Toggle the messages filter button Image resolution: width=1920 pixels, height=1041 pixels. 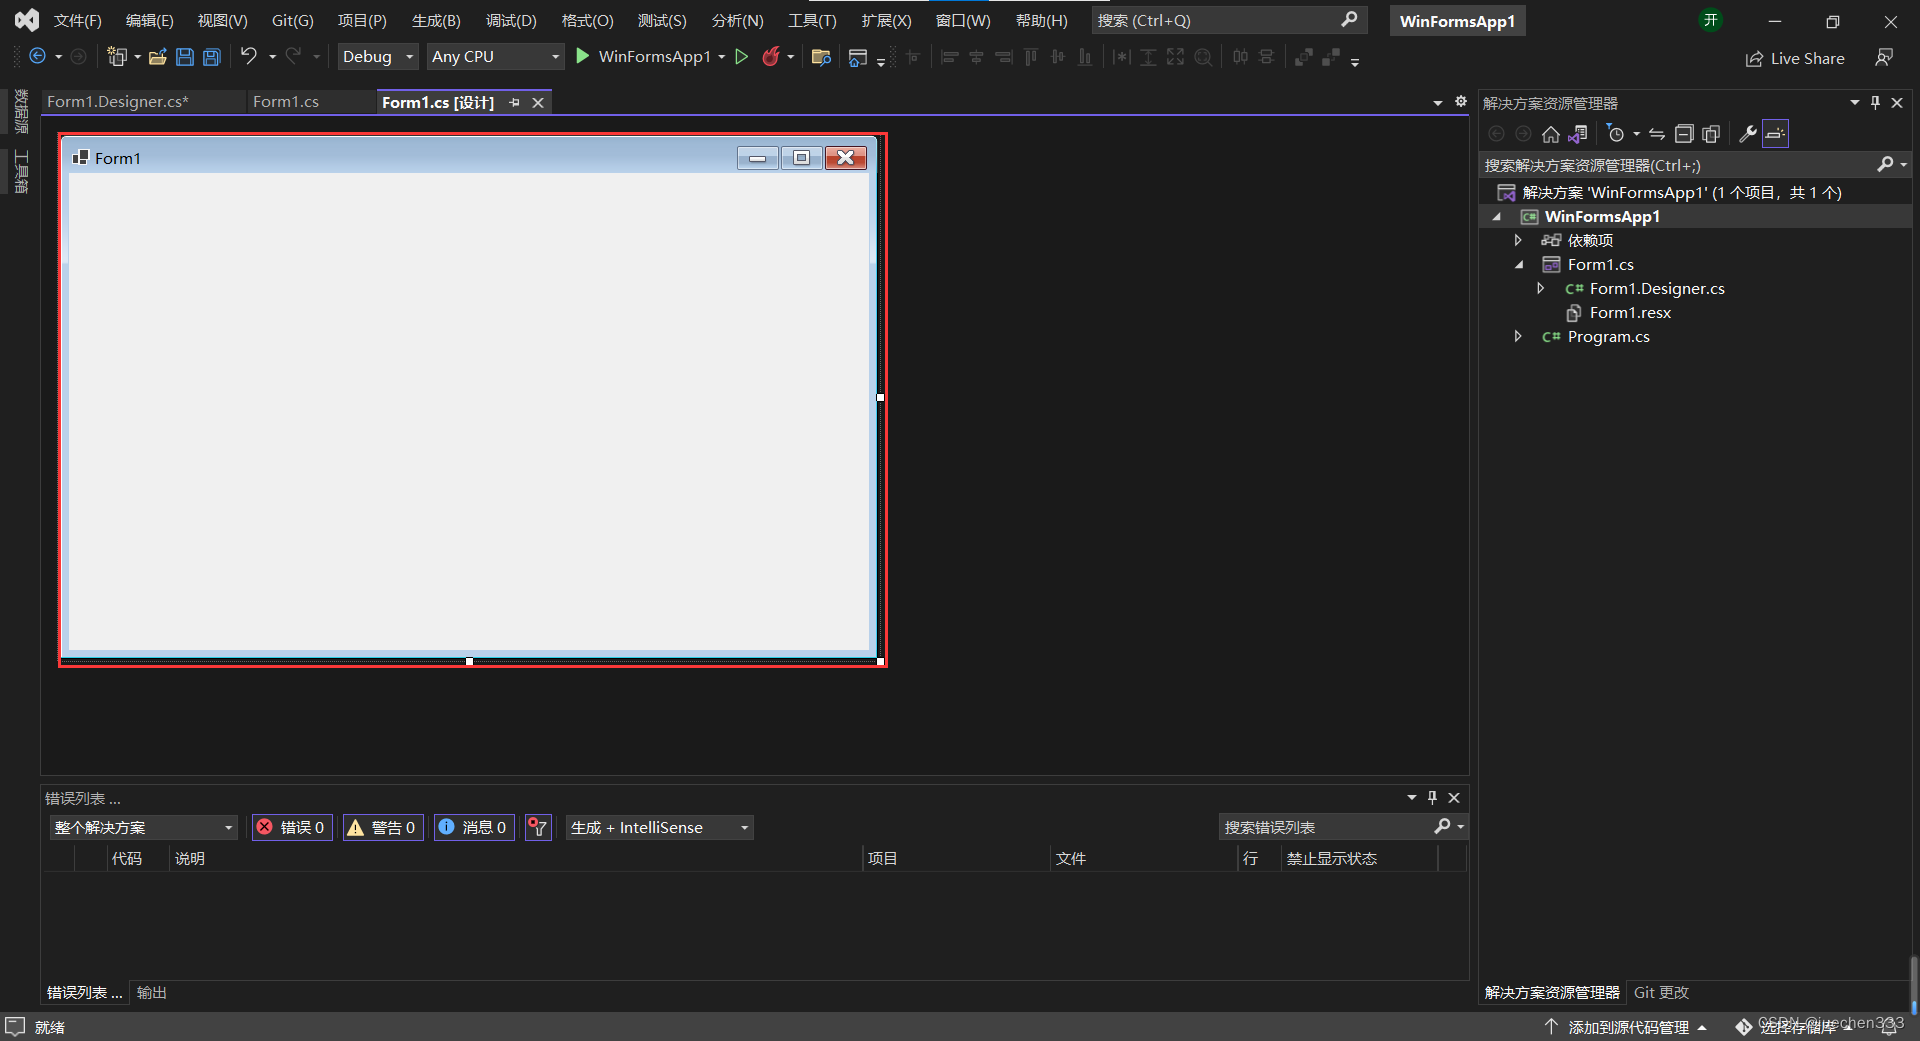[x=474, y=827]
